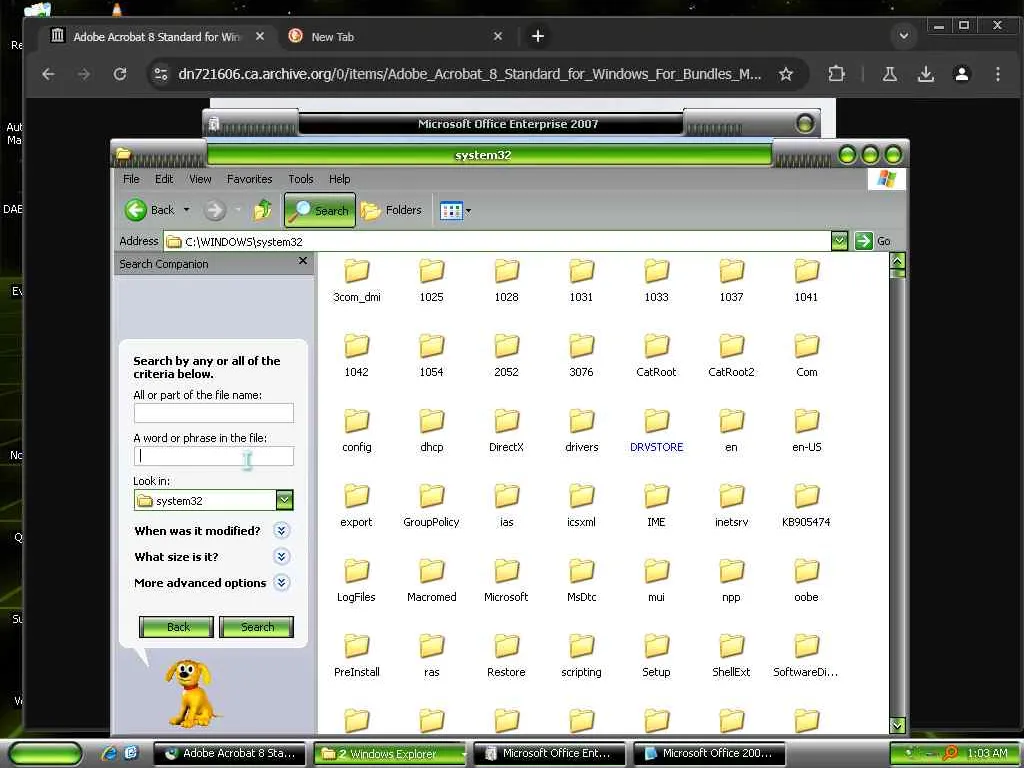Select the DRVSTORE folder
Screen dimensions: 1024x768
pos(656,431)
